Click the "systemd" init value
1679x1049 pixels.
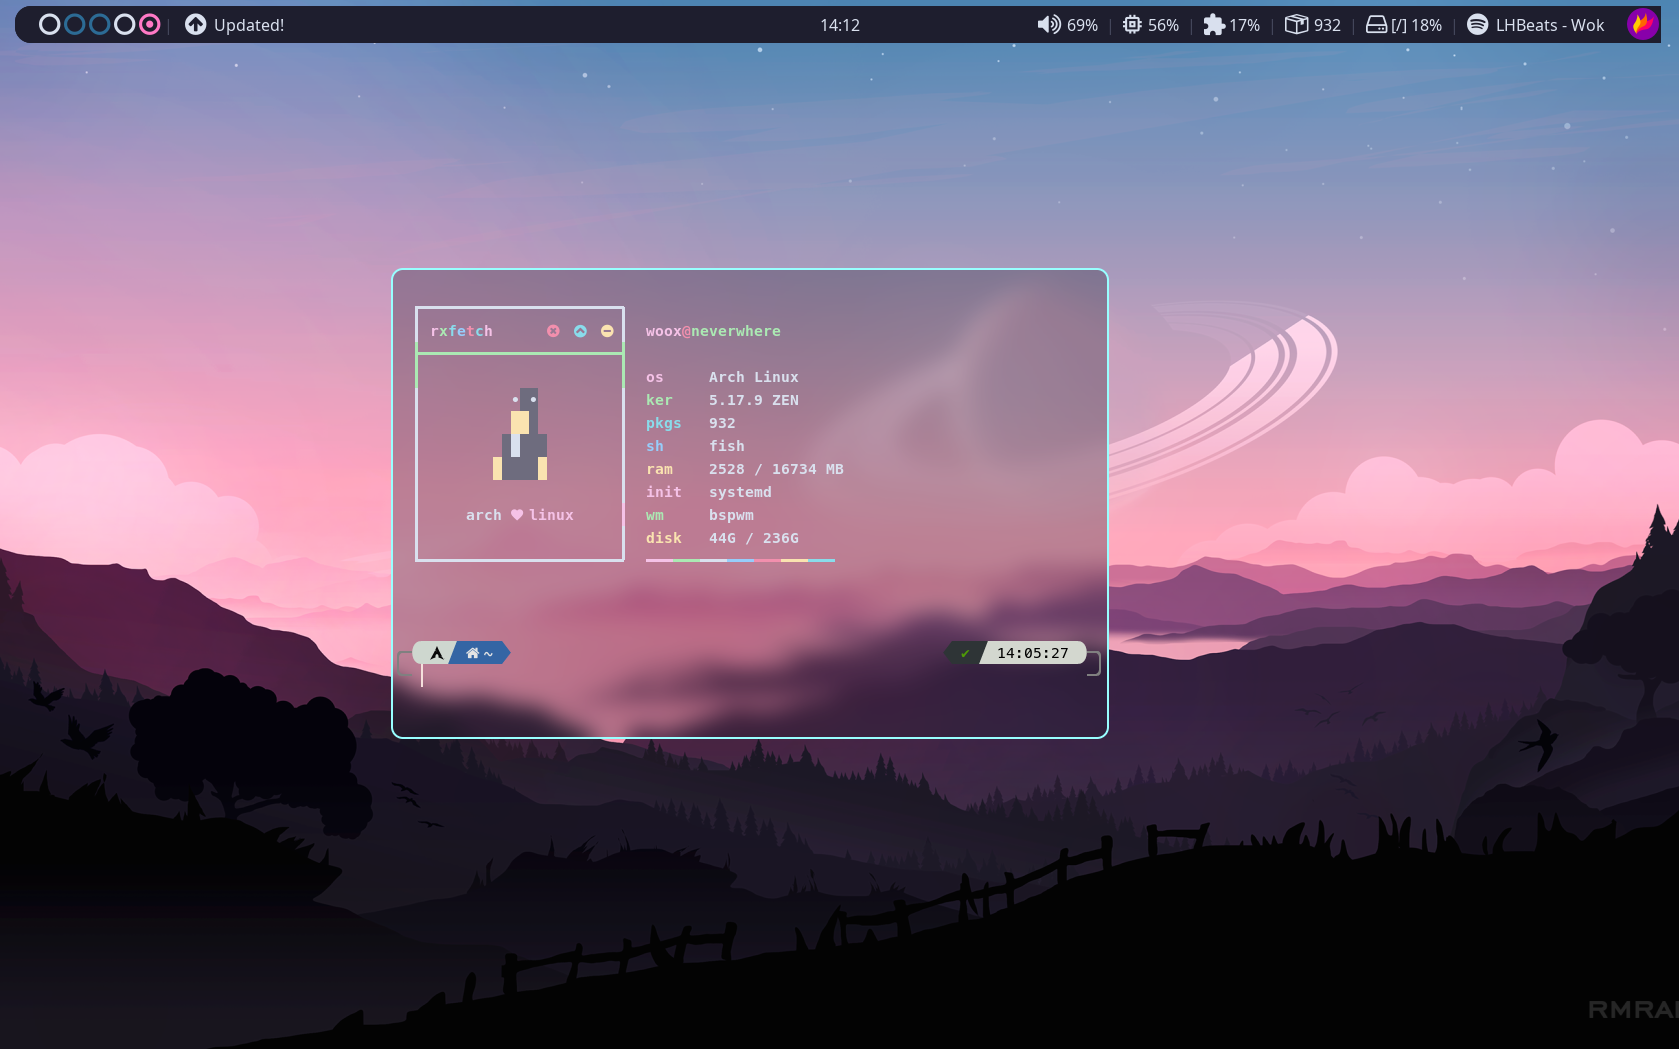click(740, 492)
